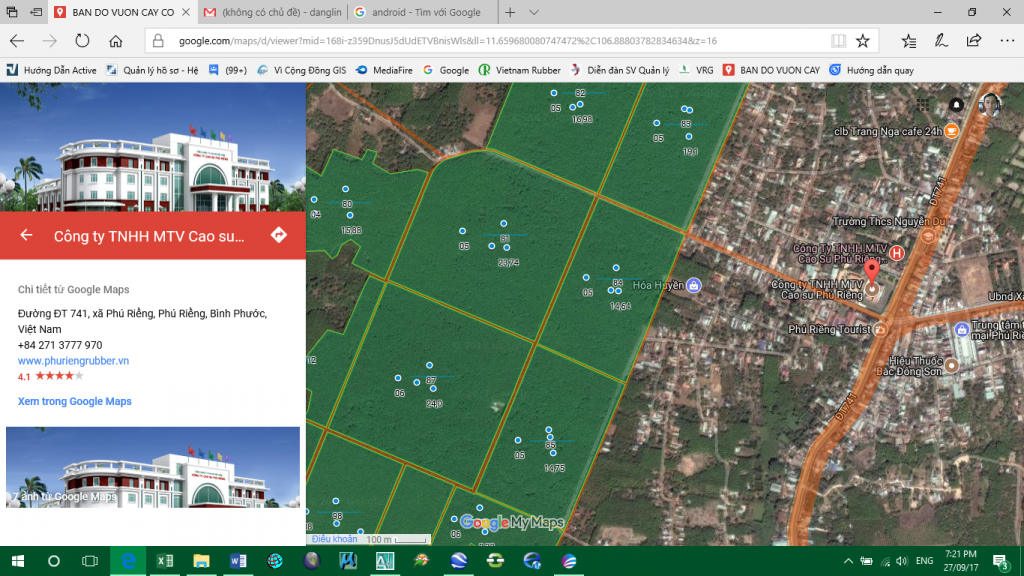
Task: Open Diễn đàn SV Quản lý bookmark
Action: click(x=620, y=71)
